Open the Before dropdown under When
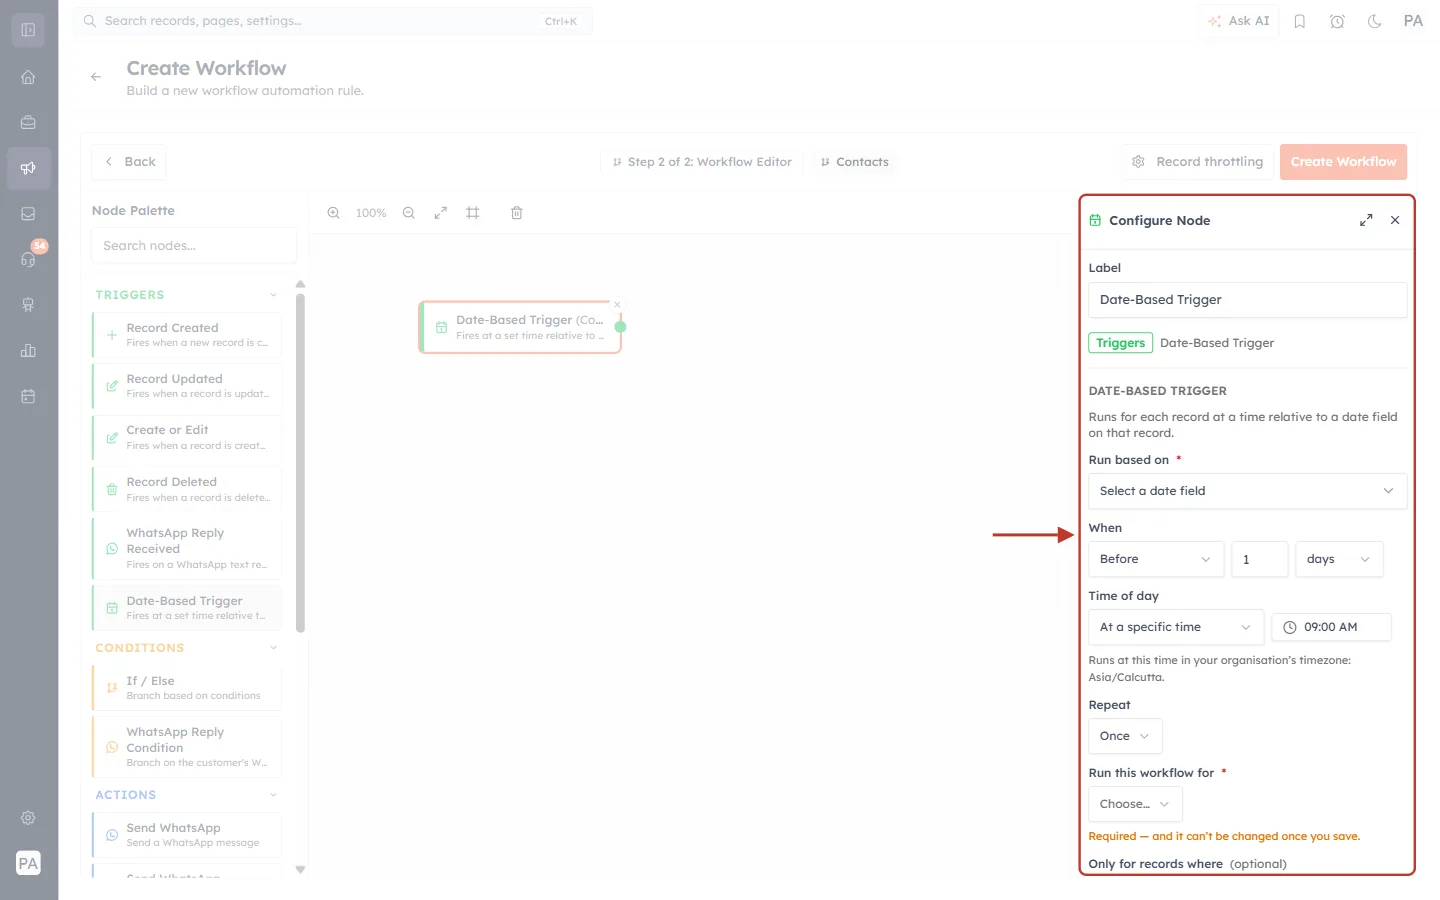This screenshot has width=1440, height=900. pos(1156,559)
